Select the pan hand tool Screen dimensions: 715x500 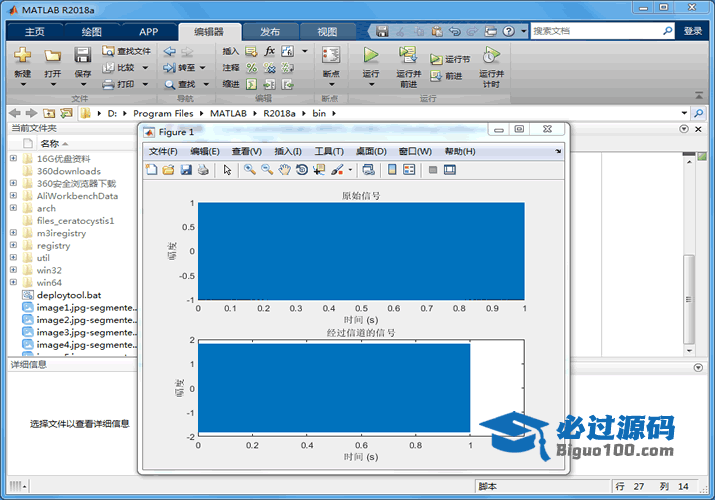pyautogui.click(x=285, y=170)
